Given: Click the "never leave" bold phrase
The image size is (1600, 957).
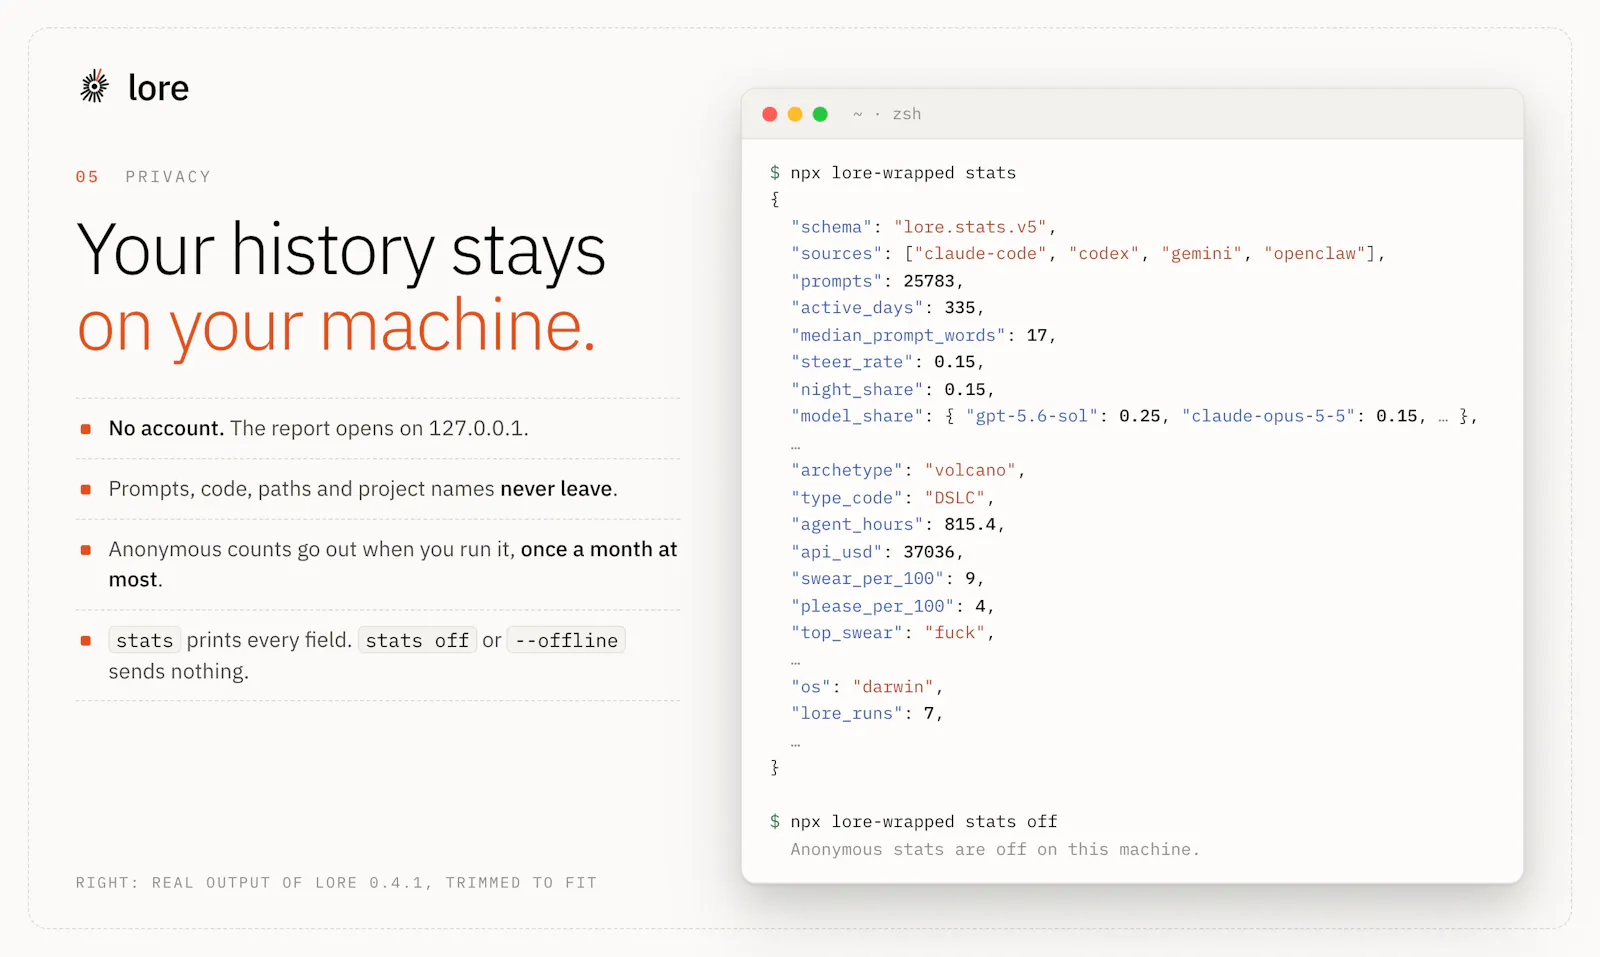Looking at the screenshot, I should [556, 489].
